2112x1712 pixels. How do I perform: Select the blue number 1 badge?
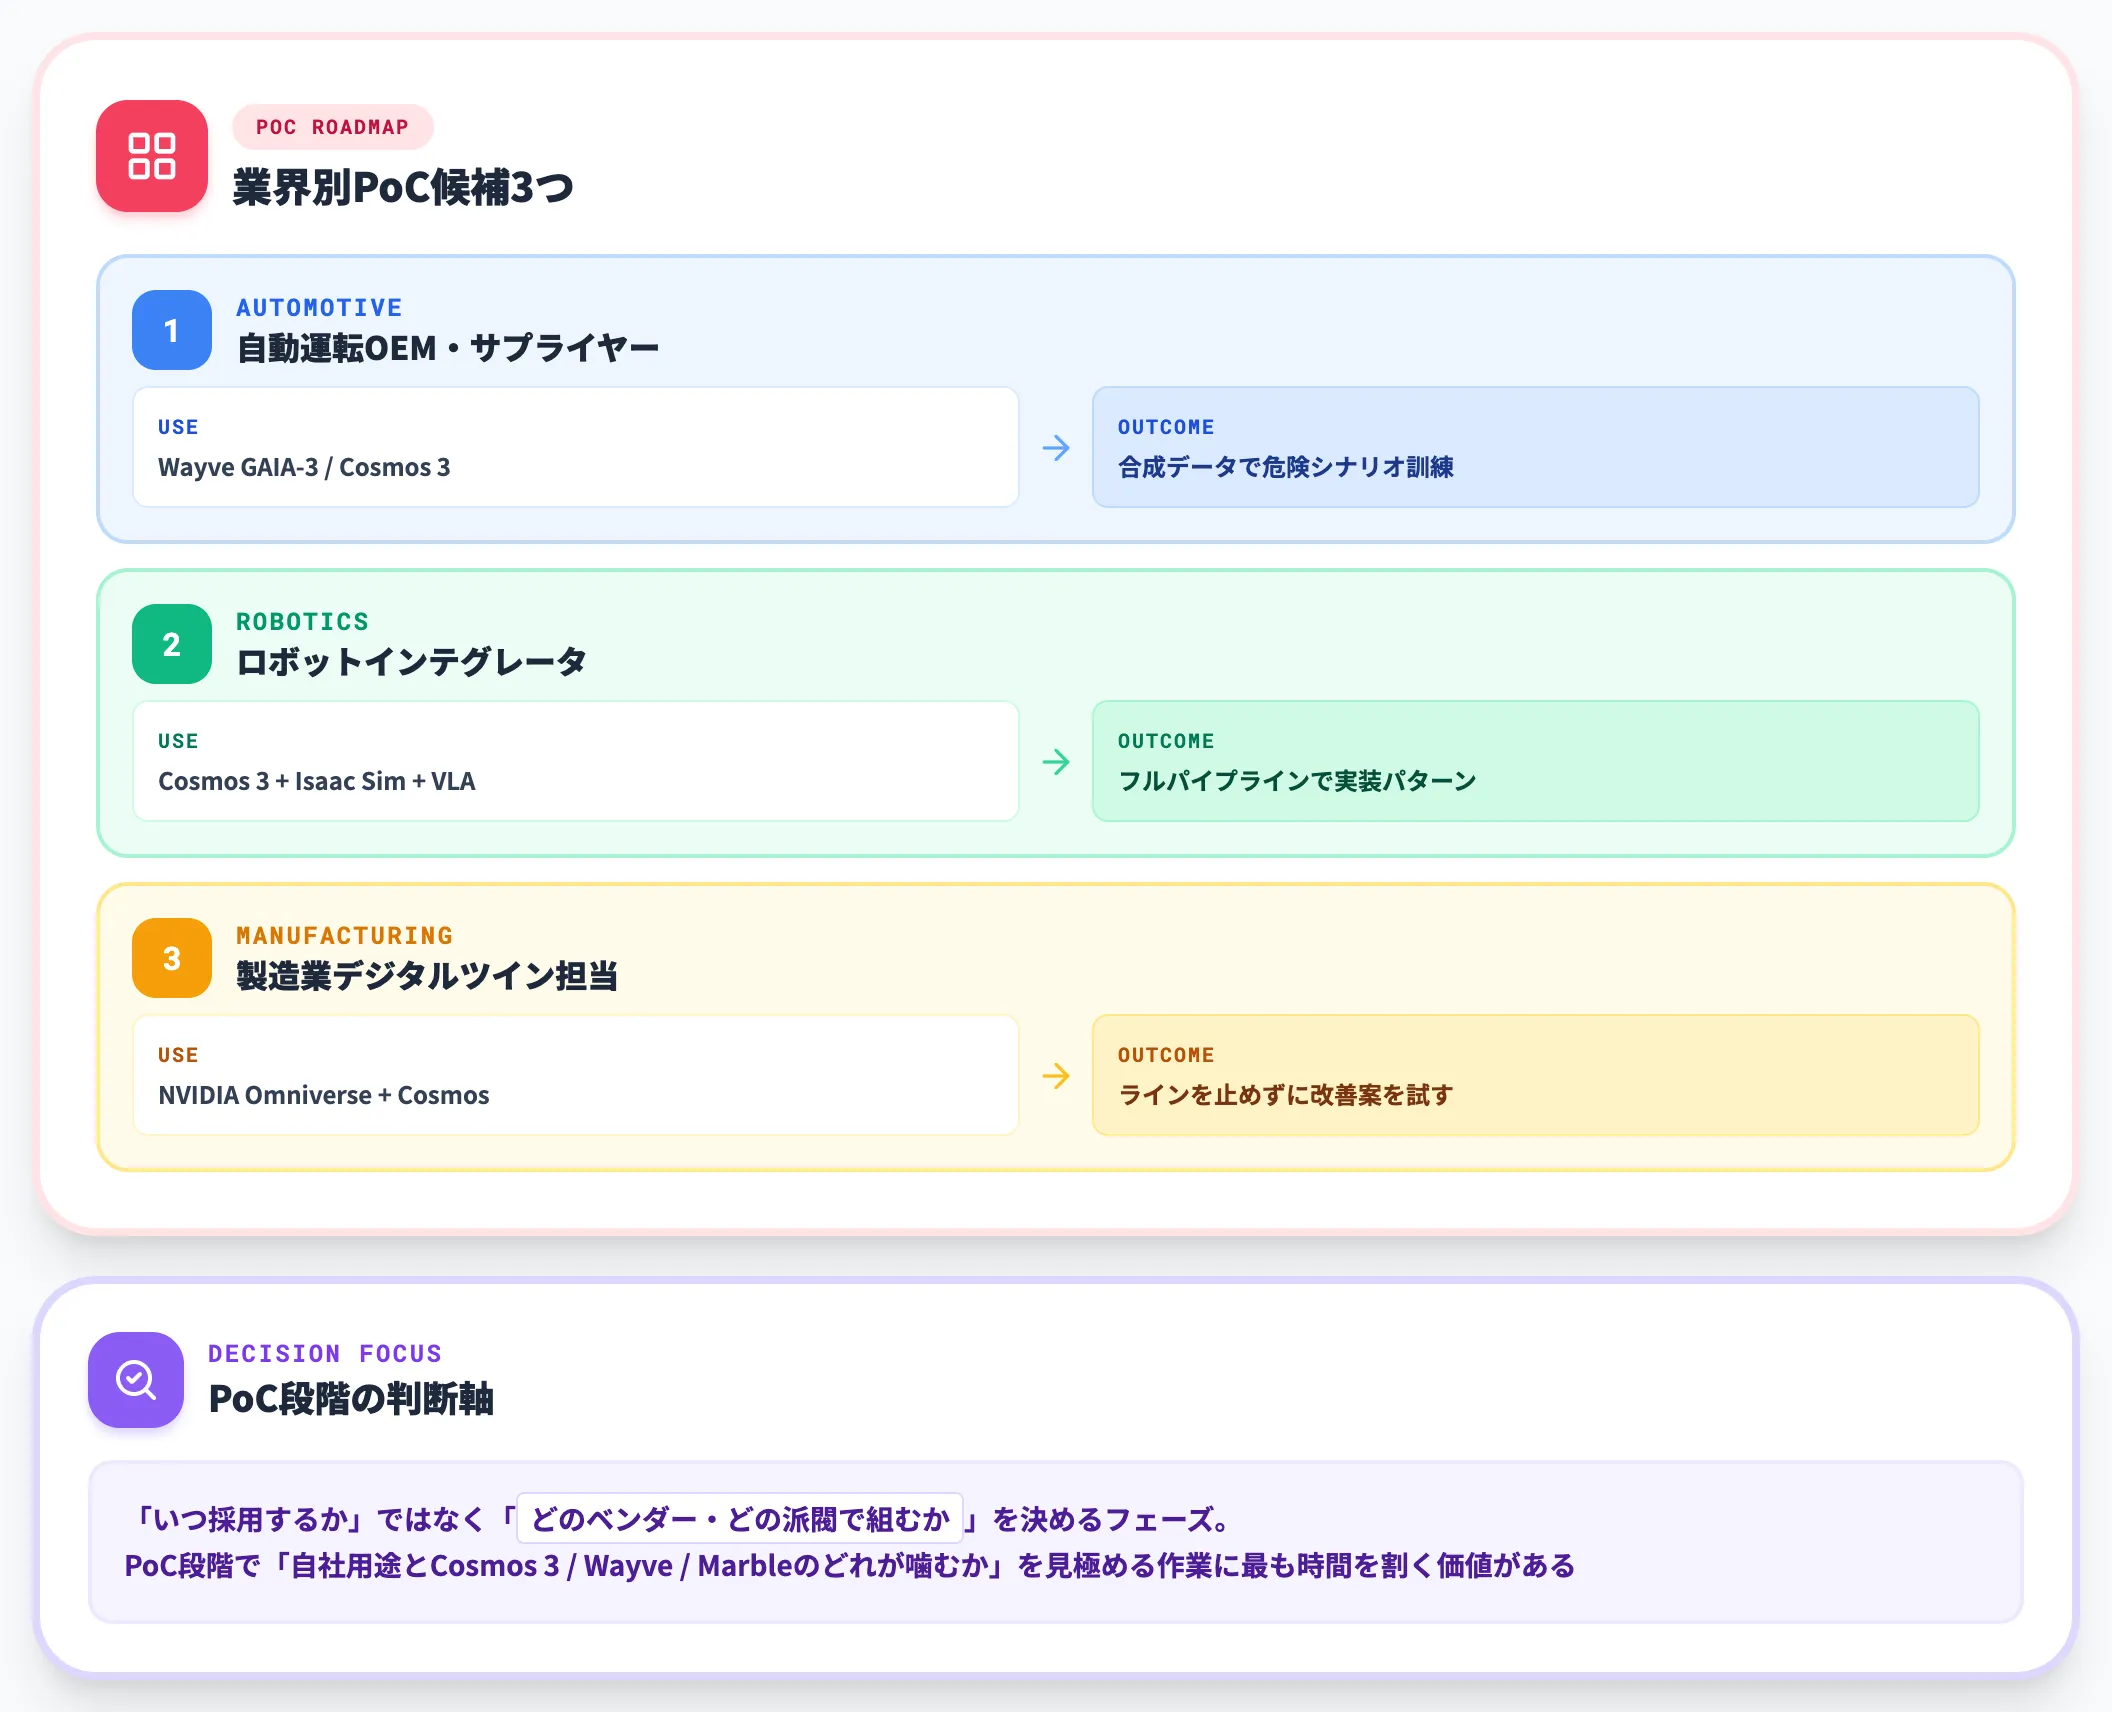pyautogui.click(x=172, y=330)
